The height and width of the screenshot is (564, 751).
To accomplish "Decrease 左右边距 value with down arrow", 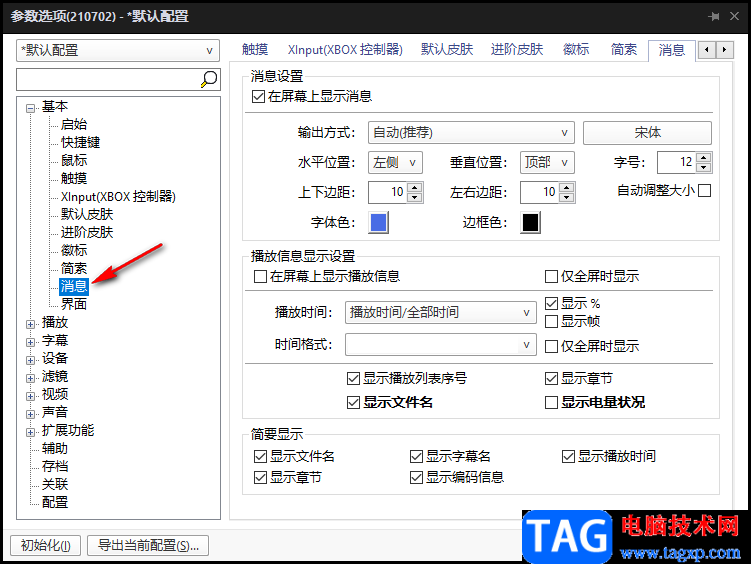I will coord(567,197).
